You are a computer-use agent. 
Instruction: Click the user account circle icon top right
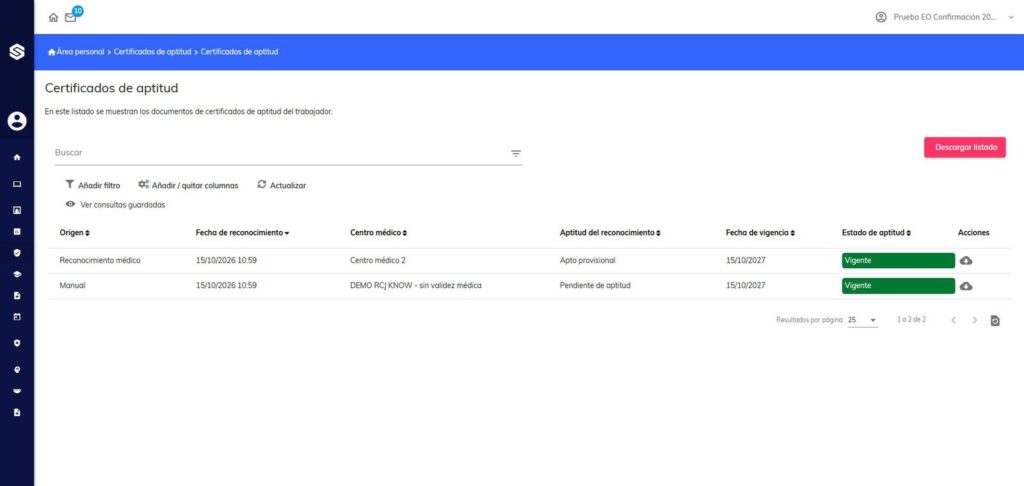(881, 17)
